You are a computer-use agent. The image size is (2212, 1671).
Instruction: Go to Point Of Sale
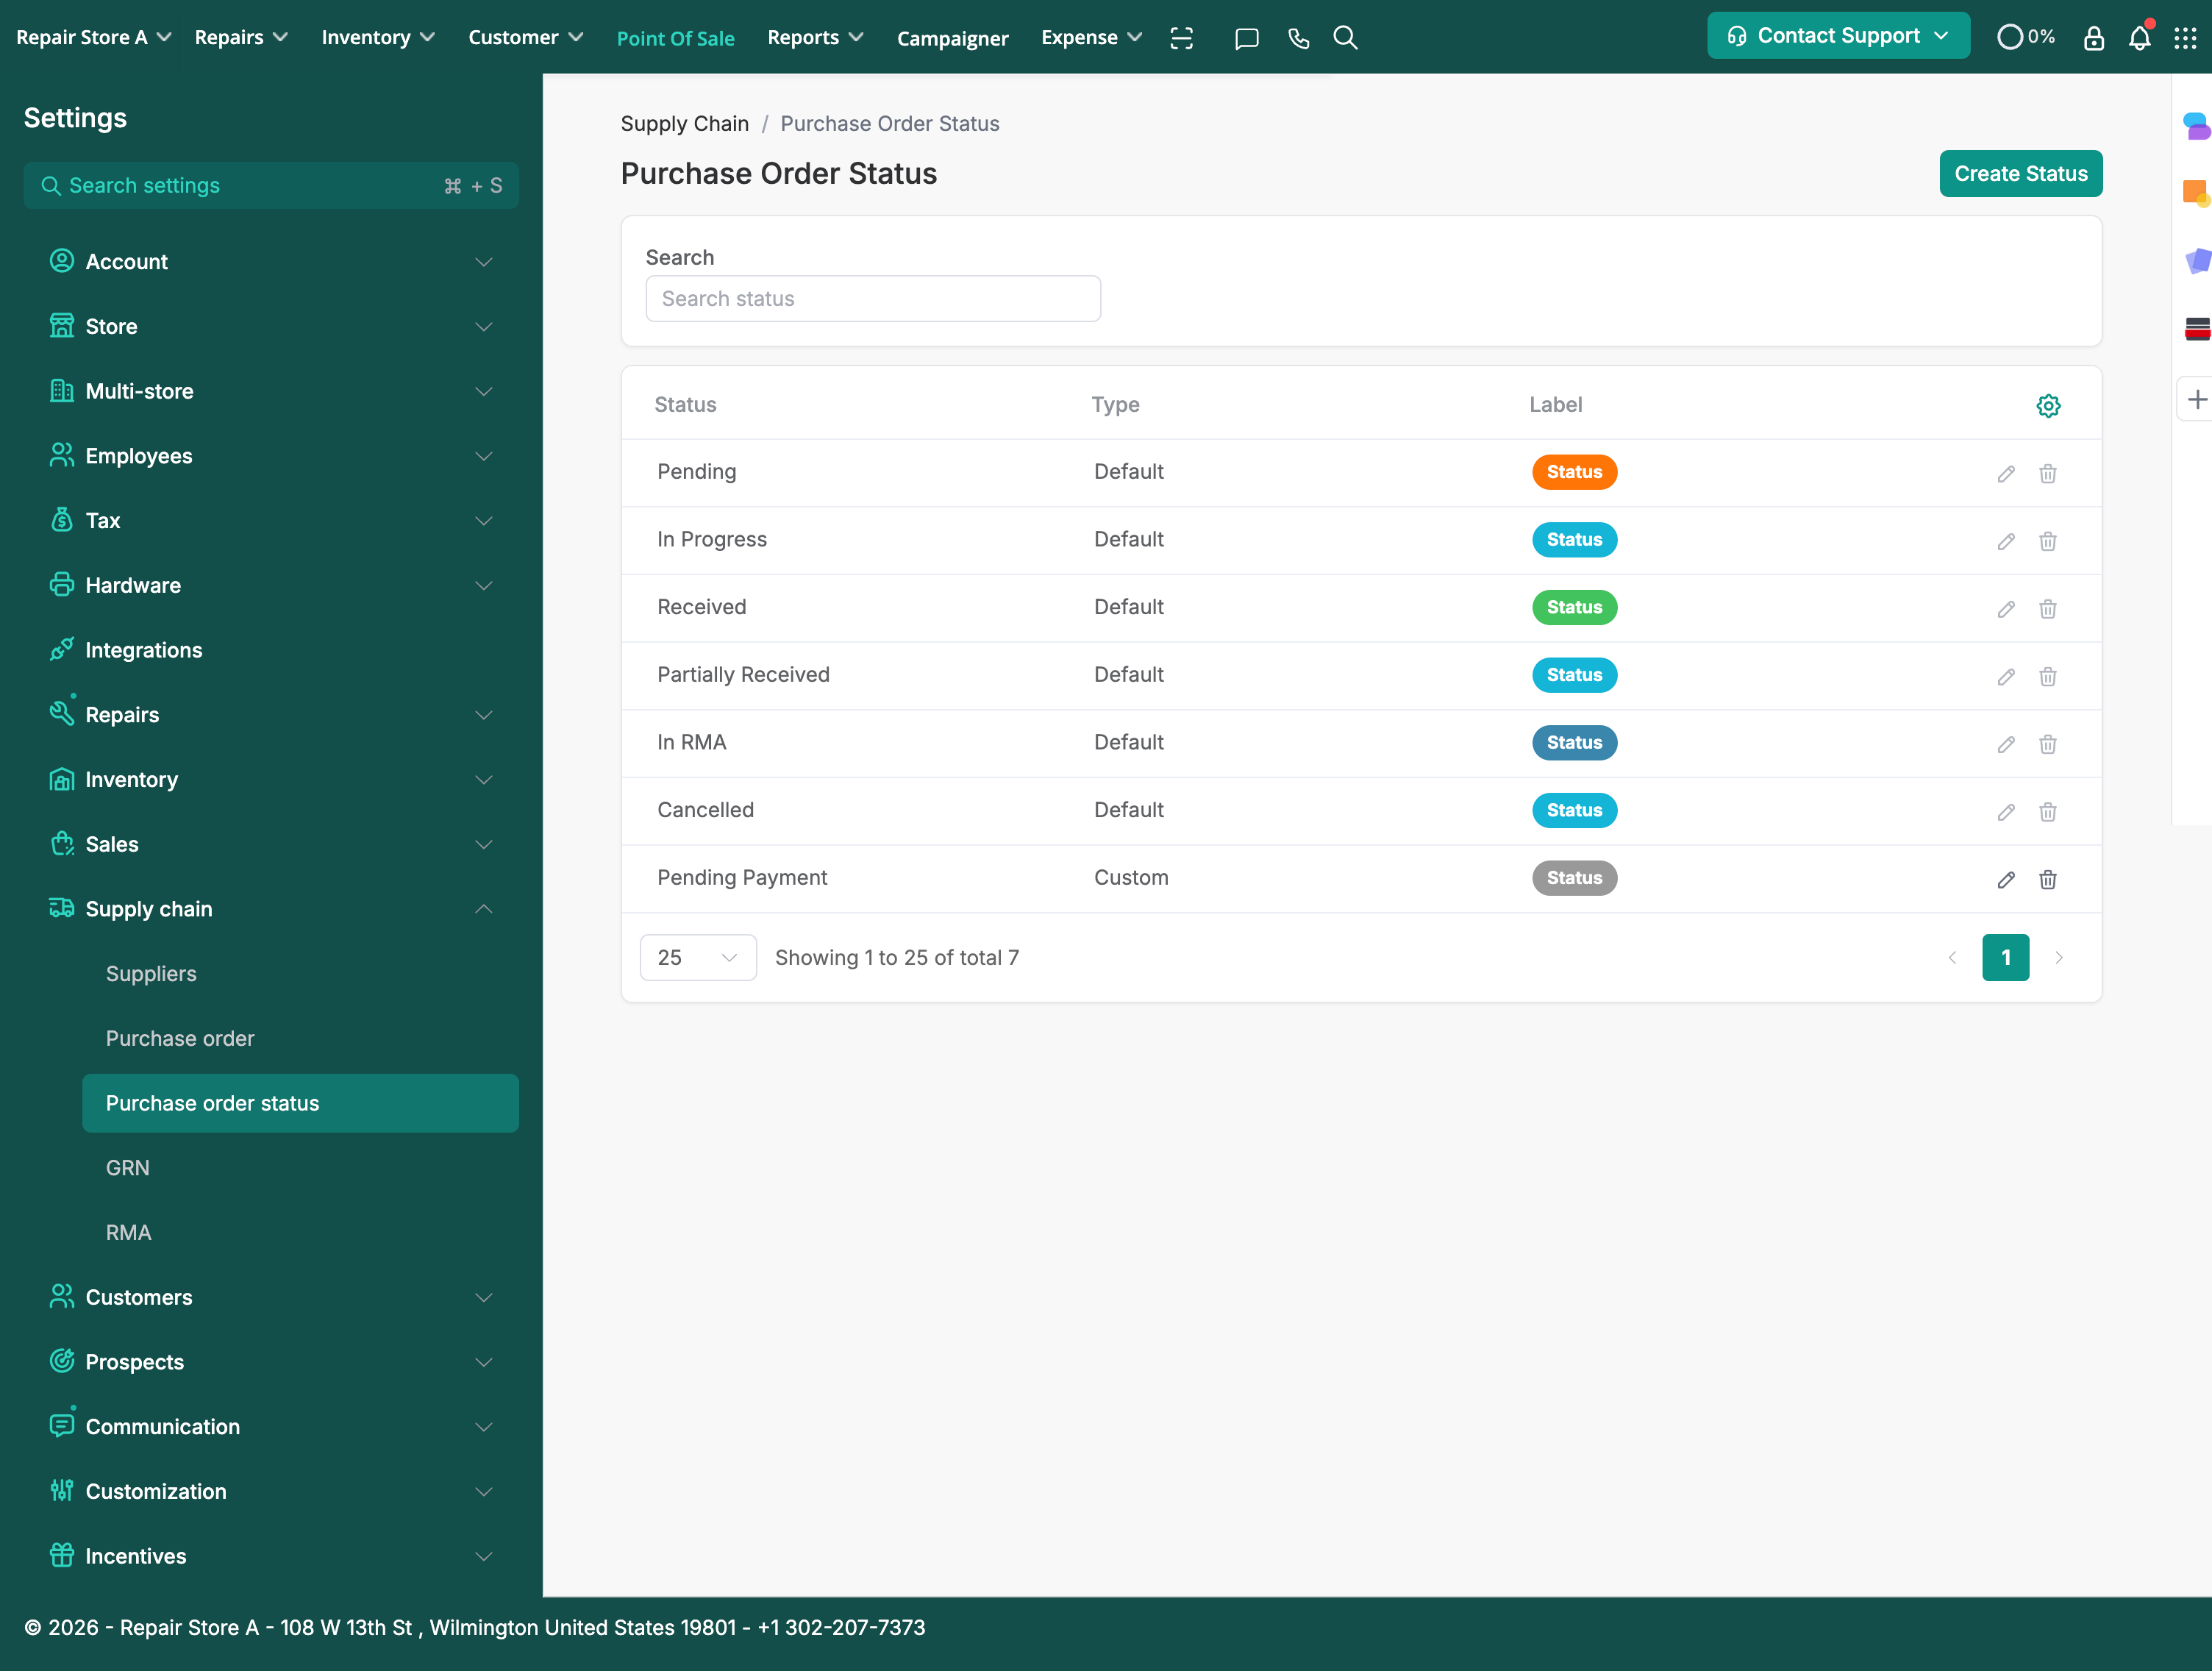(x=675, y=38)
